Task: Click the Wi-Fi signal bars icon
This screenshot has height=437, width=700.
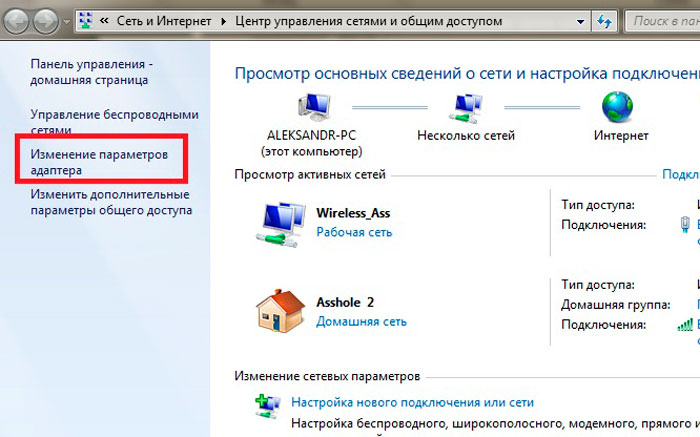Action: point(685,325)
